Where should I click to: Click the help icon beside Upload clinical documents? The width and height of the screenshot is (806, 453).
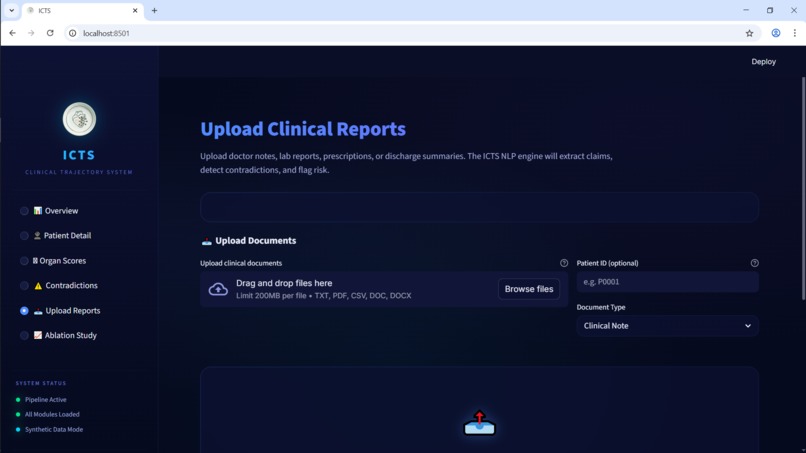point(564,263)
